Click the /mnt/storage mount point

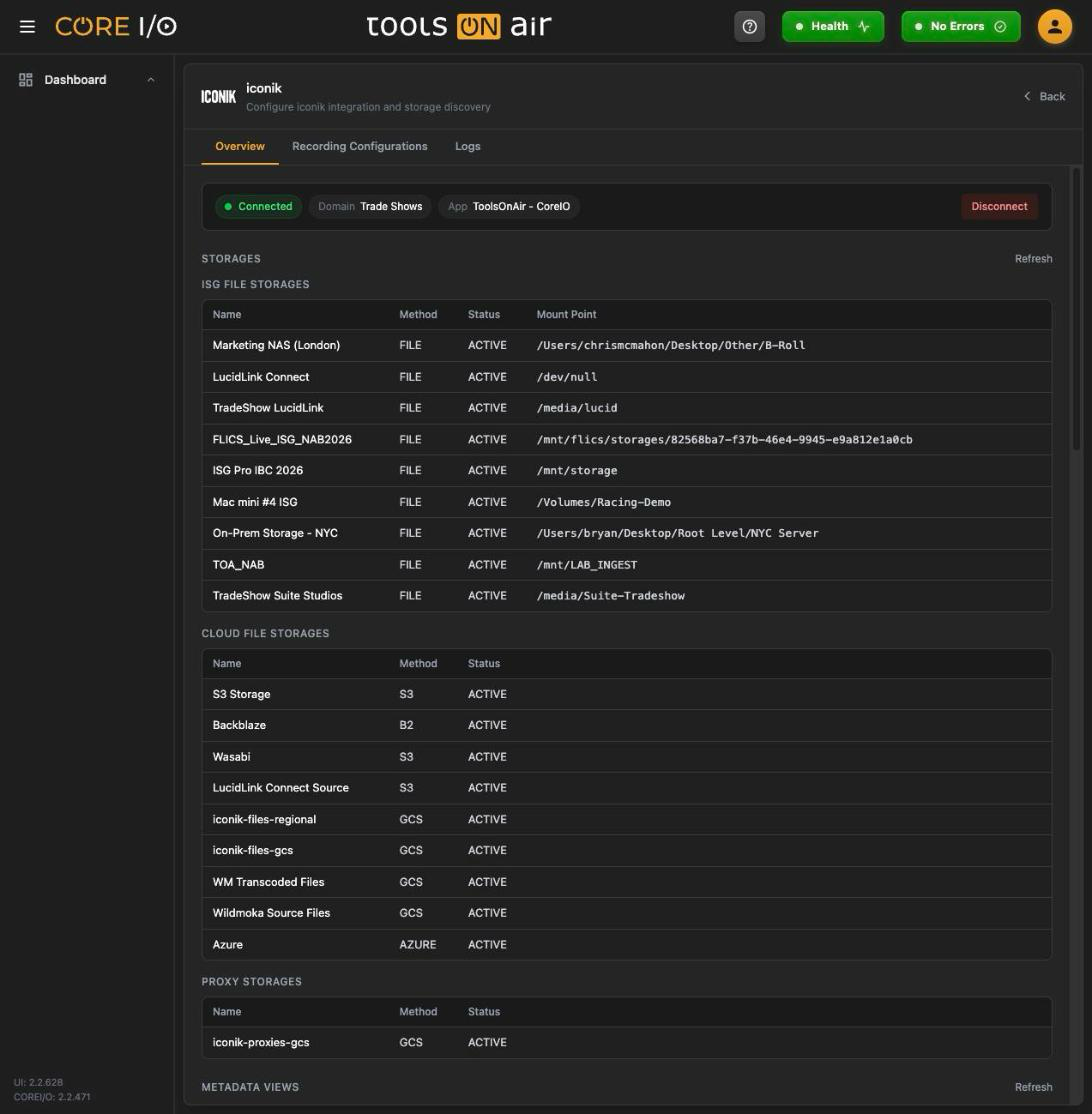click(x=577, y=470)
